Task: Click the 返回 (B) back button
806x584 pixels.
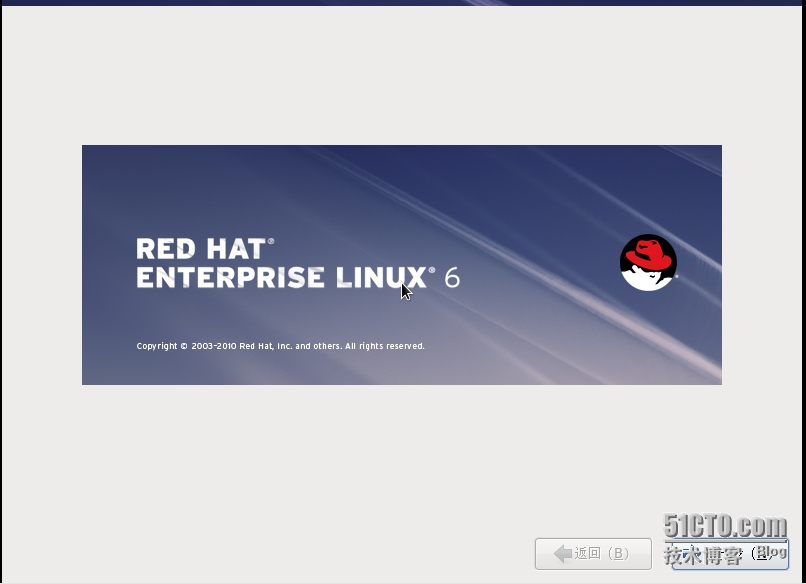Action: tap(593, 554)
